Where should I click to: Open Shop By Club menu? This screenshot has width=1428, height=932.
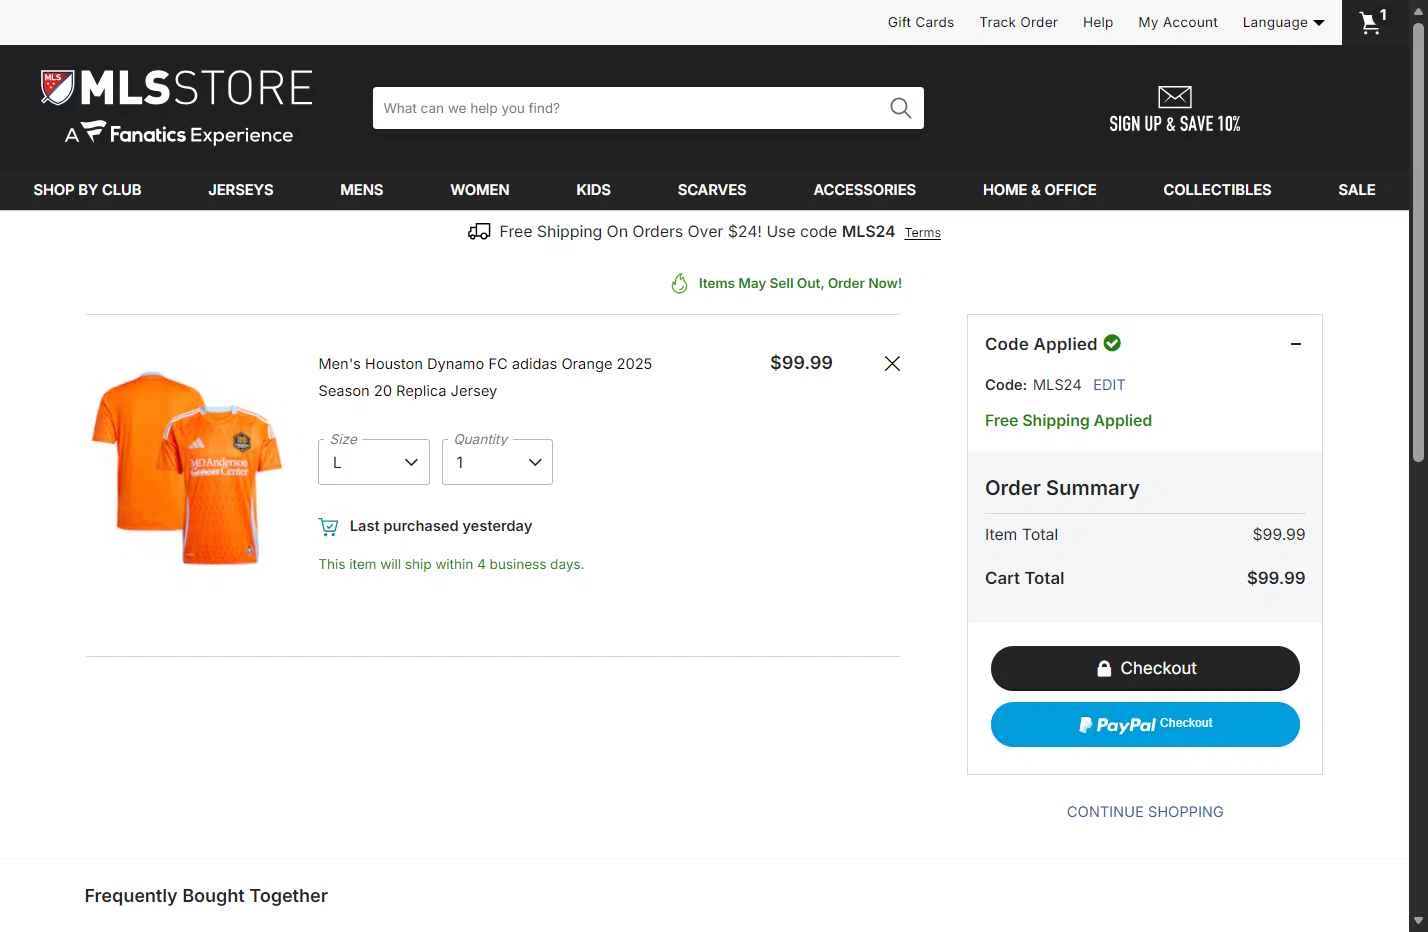(87, 190)
